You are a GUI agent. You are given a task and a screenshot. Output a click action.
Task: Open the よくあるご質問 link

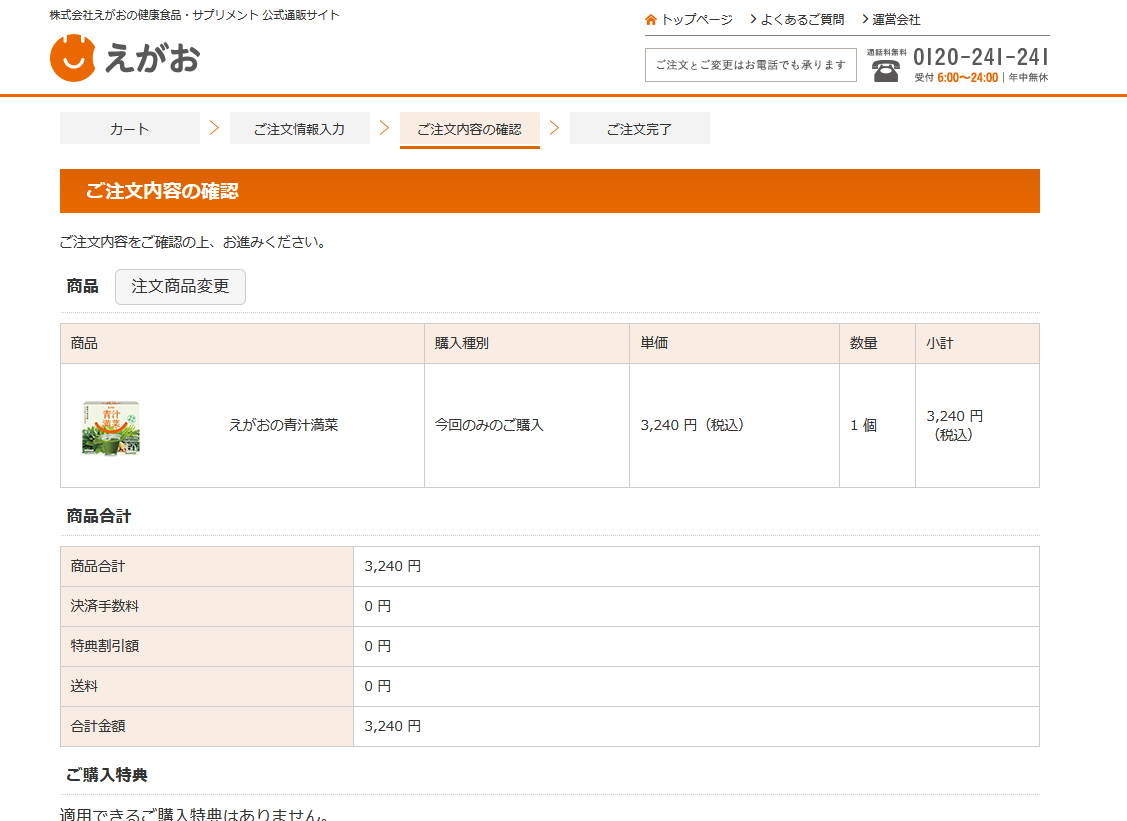pos(802,19)
